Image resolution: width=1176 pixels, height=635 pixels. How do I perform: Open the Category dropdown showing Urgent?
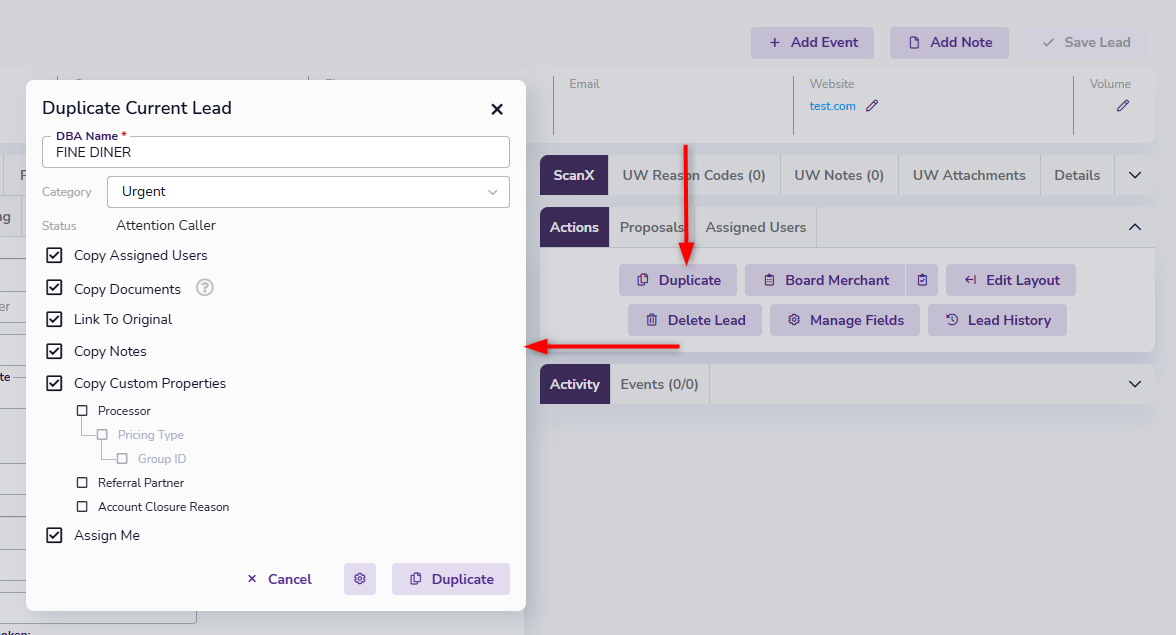pos(308,192)
